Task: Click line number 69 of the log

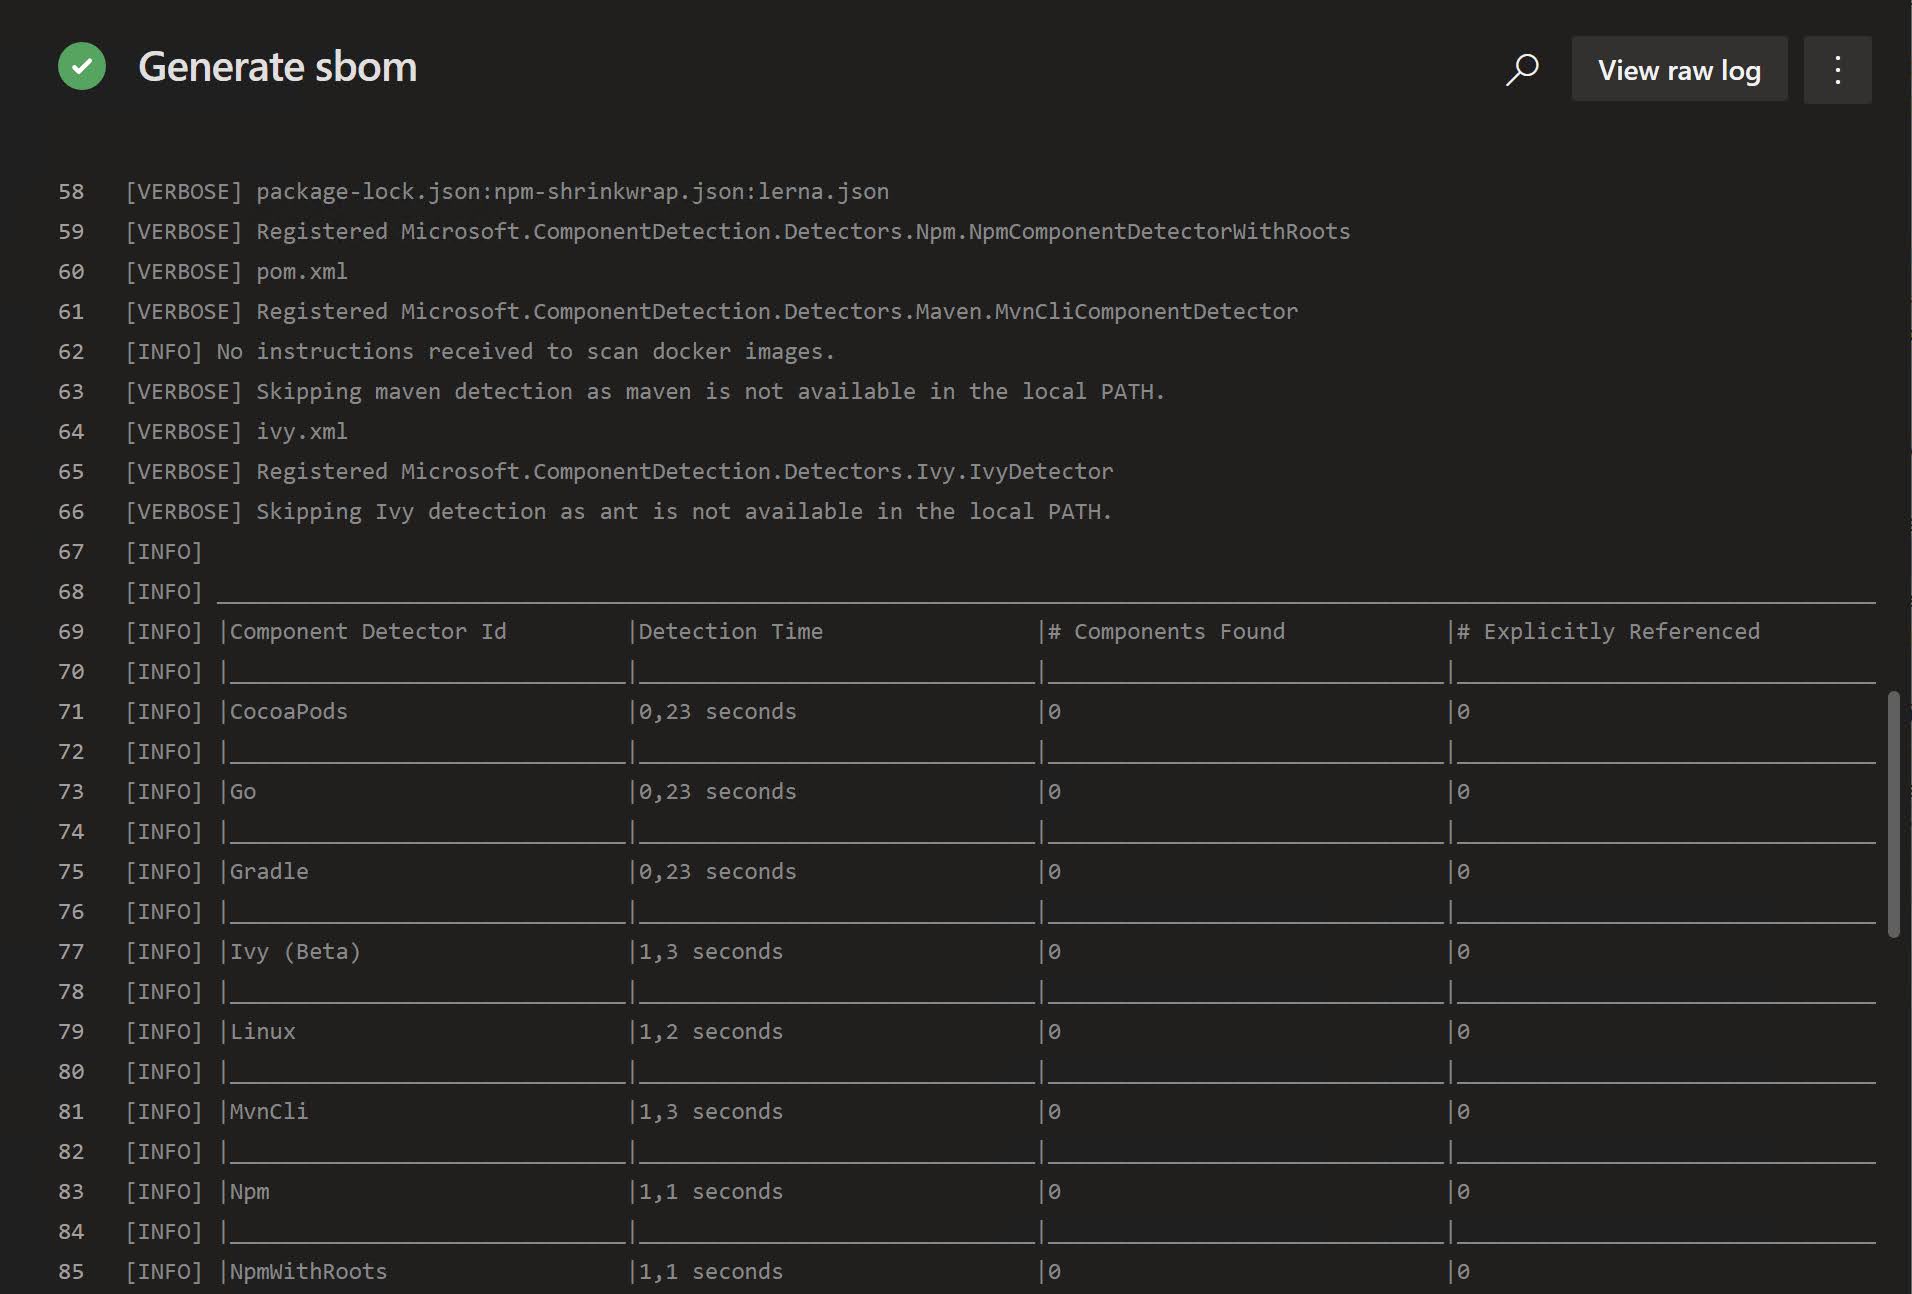Action: pos(71,632)
